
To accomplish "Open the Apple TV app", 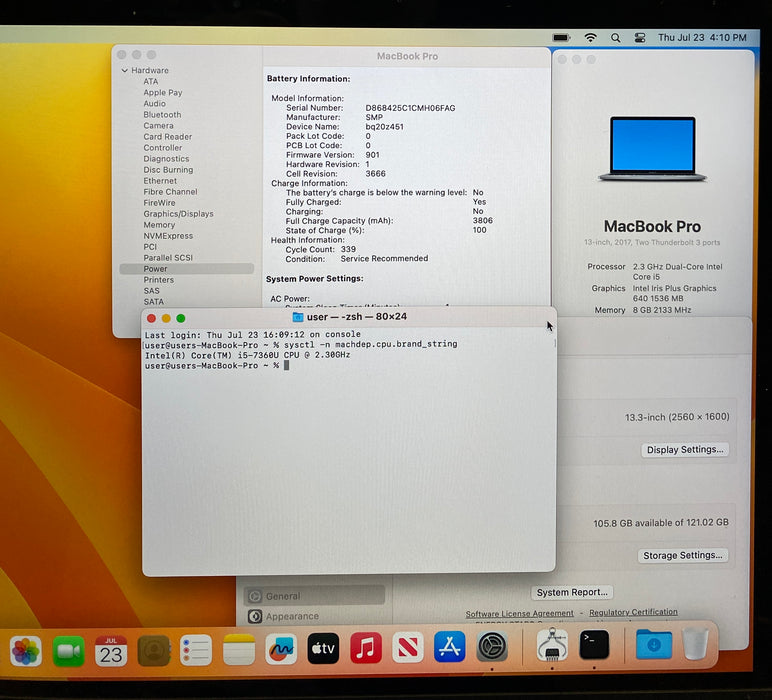I will (x=323, y=648).
